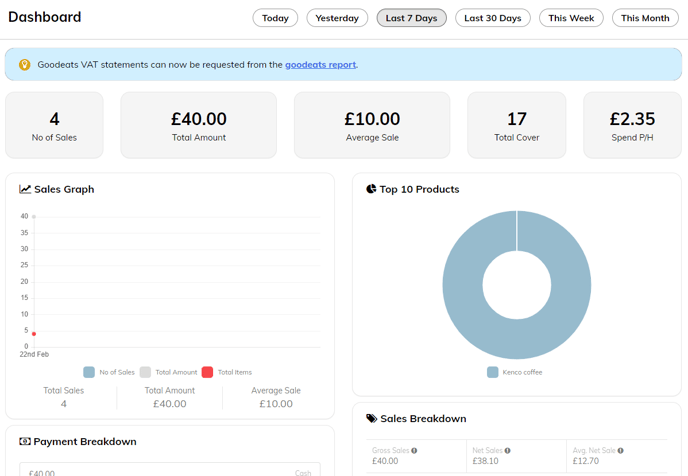This screenshot has width=688, height=476.
Task: Toggle the No of Sales legend swatch
Action: point(89,372)
